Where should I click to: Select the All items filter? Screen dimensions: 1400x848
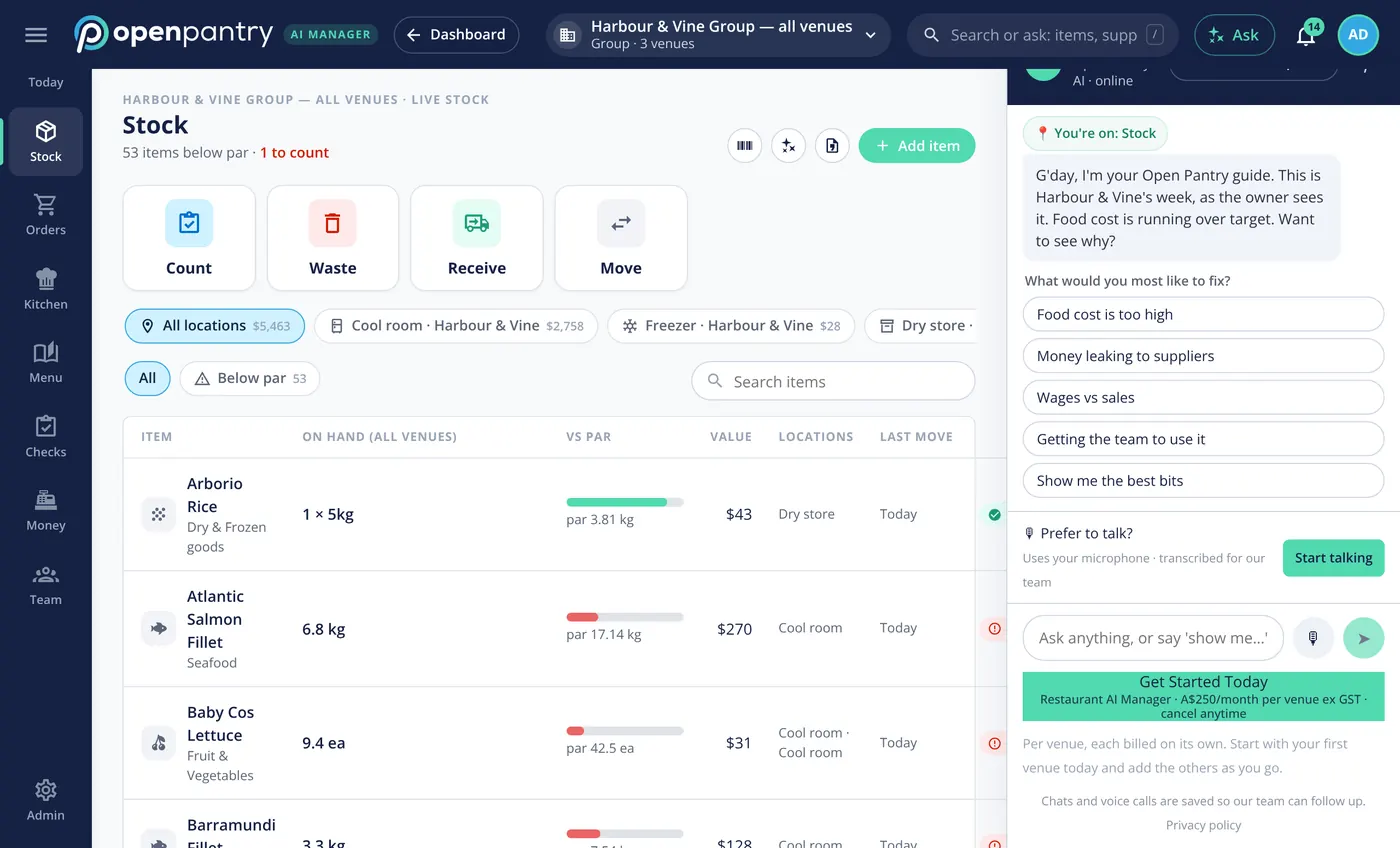pos(148,379)
